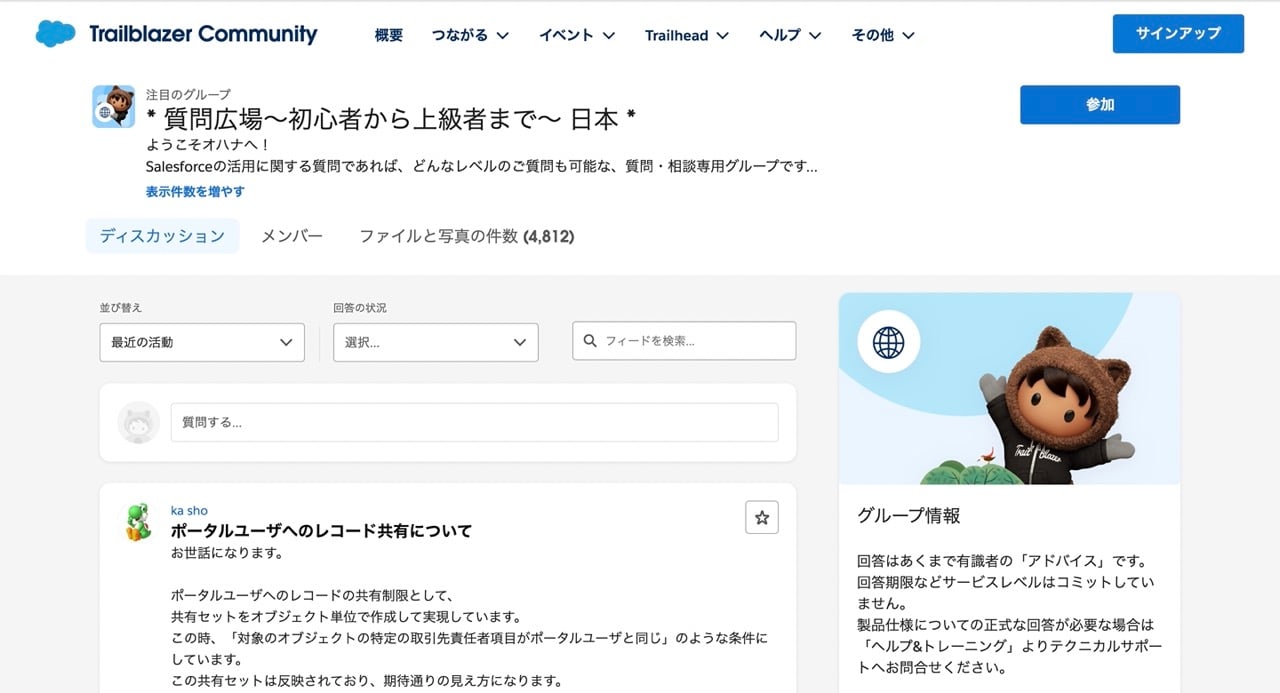Click the globe icon on group banner
1280x693 pixels.
pos(888,342)
